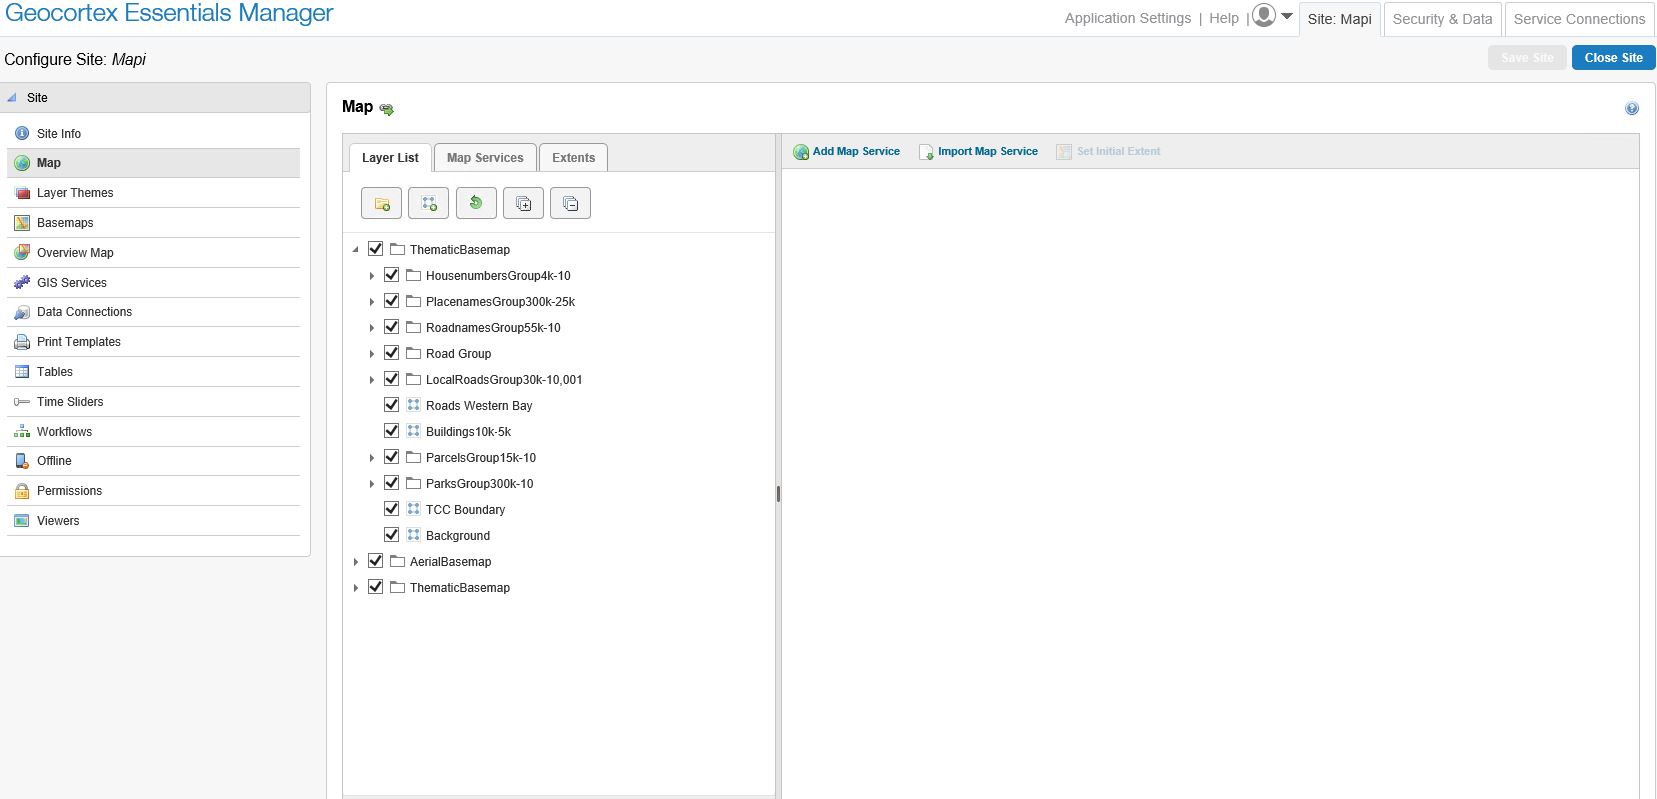Switch to the Map Services tab
The height and width of the screenshot is (799, 1657).
coord(485,158)
